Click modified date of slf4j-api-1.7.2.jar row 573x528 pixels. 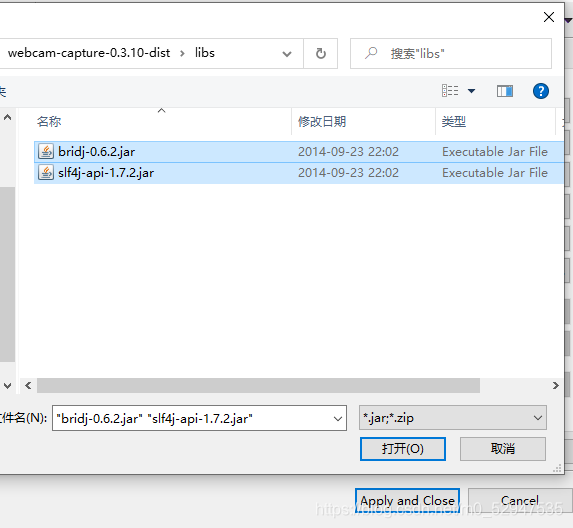click(348, 173)
